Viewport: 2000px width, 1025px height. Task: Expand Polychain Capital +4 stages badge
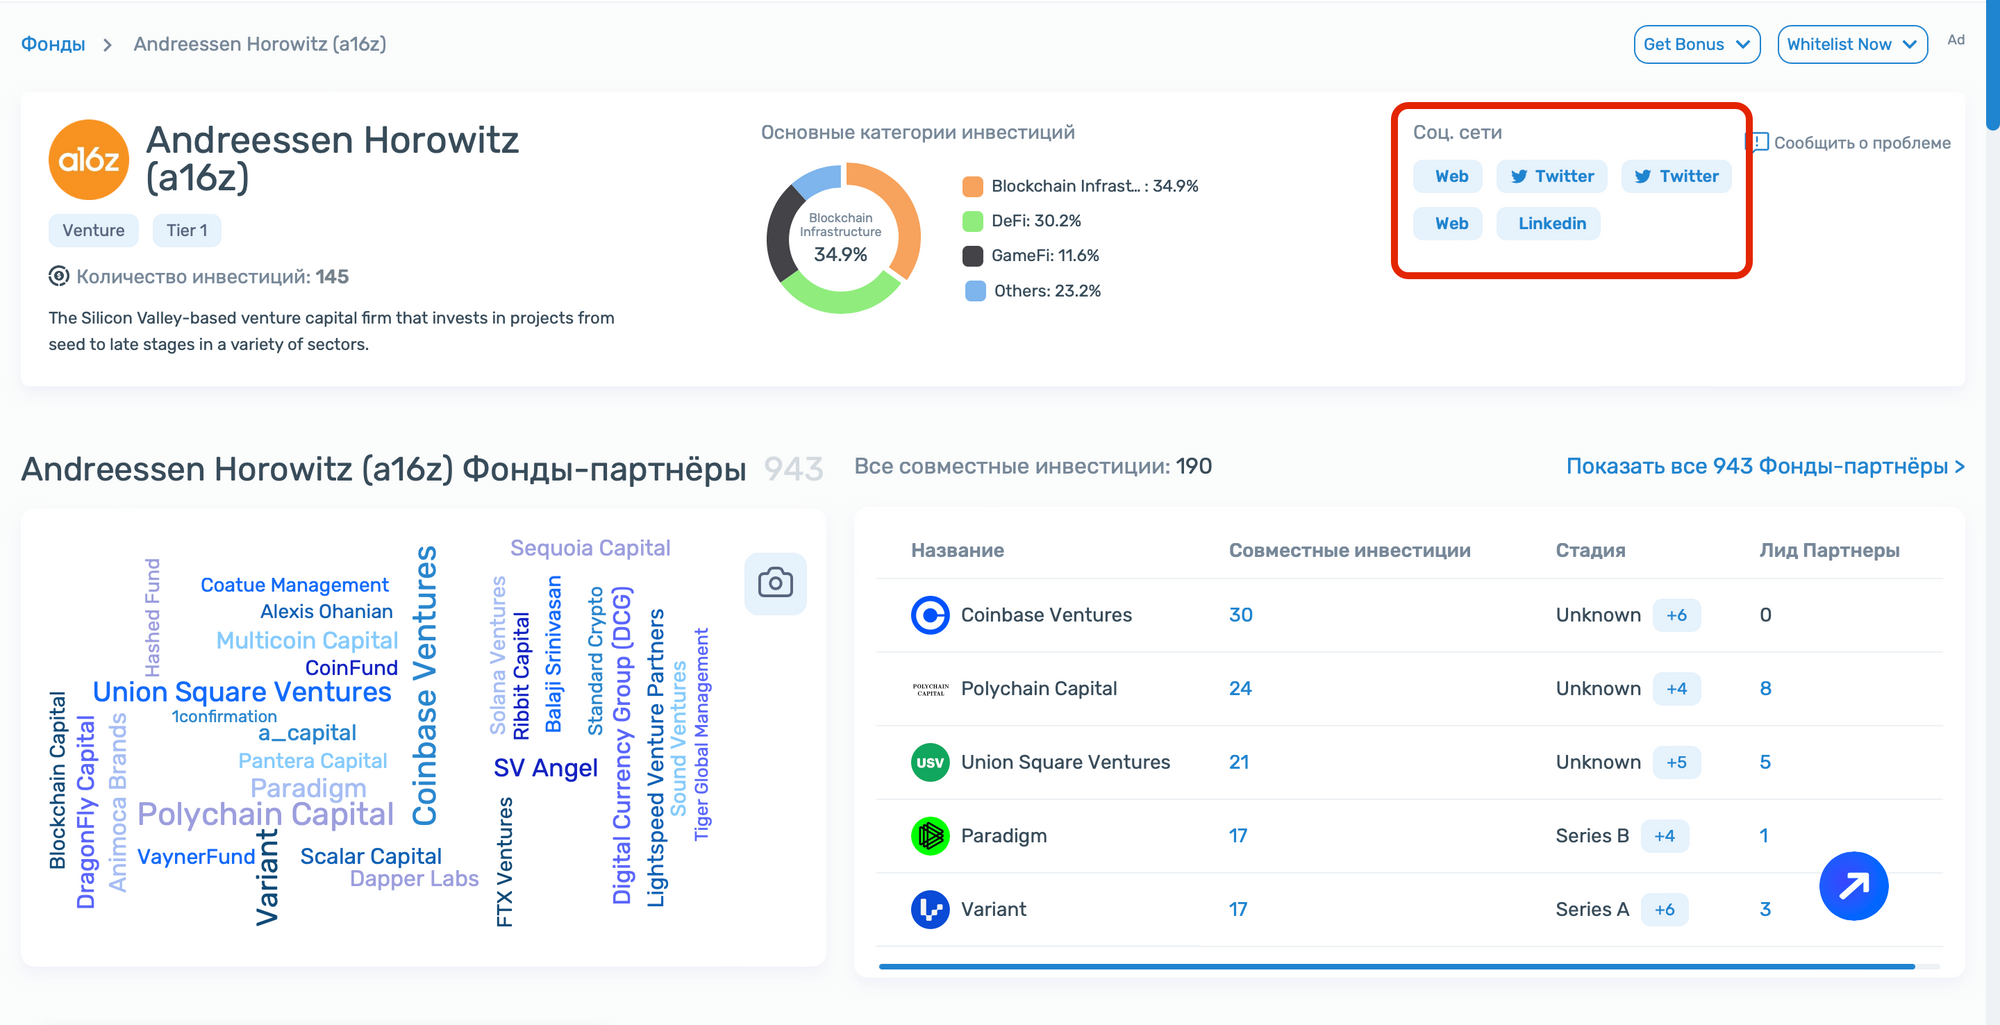tap(1676, 689)
